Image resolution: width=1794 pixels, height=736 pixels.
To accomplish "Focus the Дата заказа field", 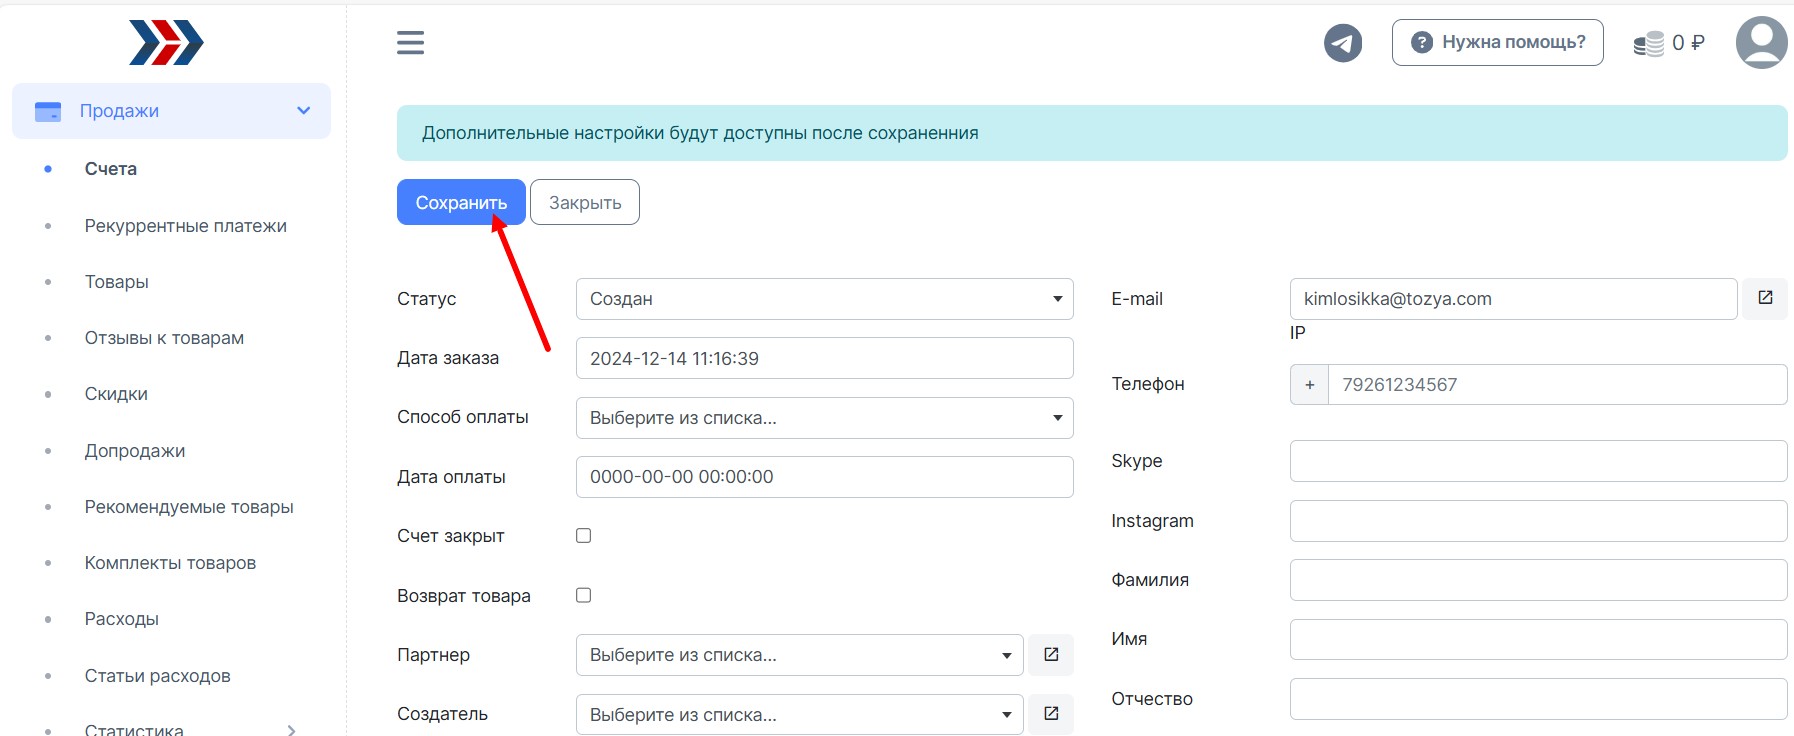I will pyautogui.click(x=824, y=358).
